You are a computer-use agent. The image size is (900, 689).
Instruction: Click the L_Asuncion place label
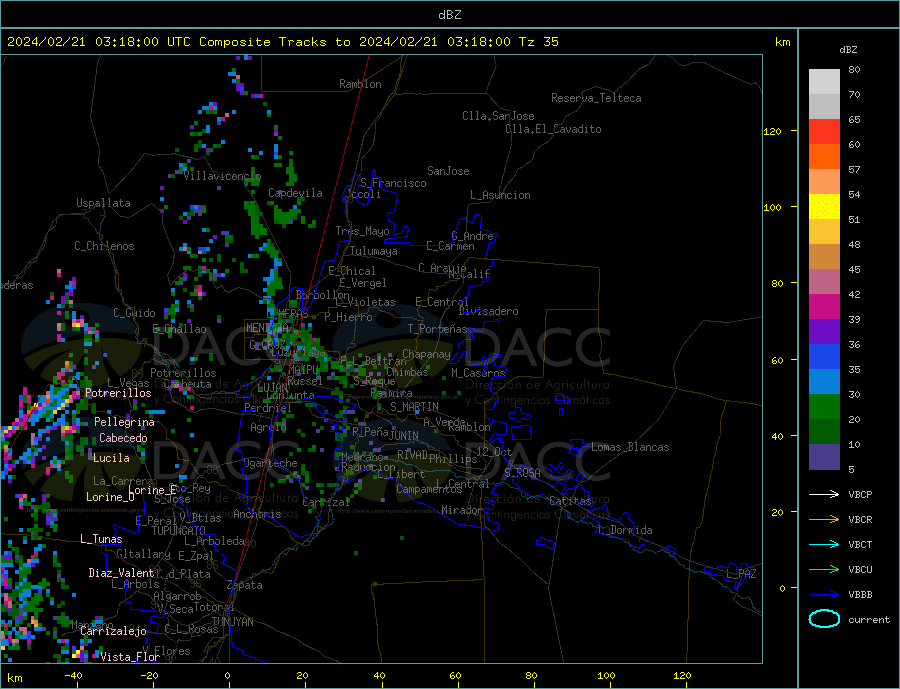[x=500, y=195]
